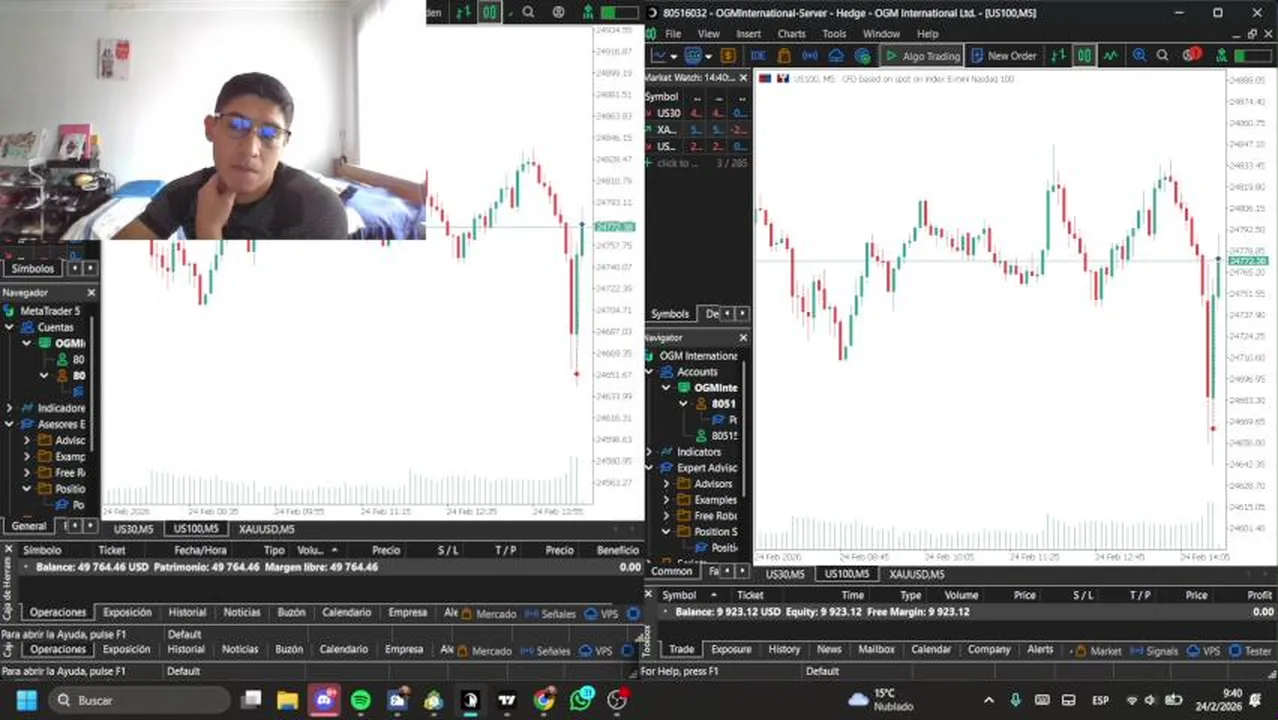Switch OGM chart to bar chart
This screenshot has height=720, width=1278.
click(1059, 56)
